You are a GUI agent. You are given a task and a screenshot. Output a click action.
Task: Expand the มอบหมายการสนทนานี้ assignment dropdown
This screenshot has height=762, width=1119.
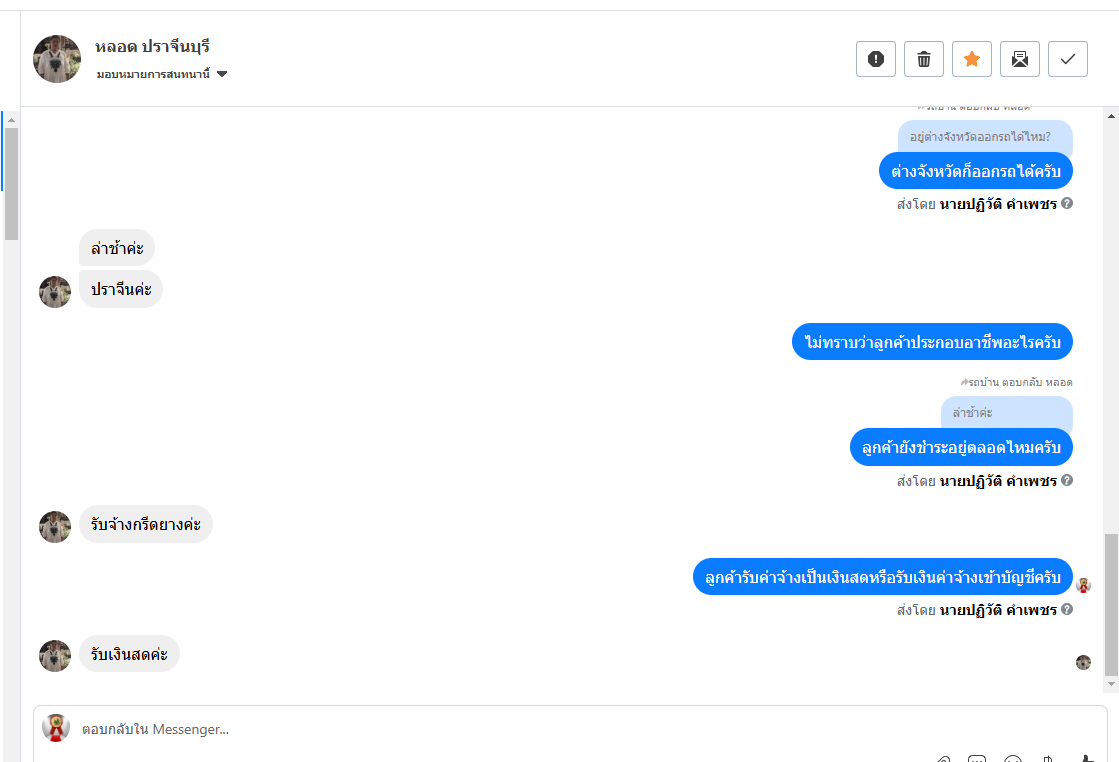(222, 74)
